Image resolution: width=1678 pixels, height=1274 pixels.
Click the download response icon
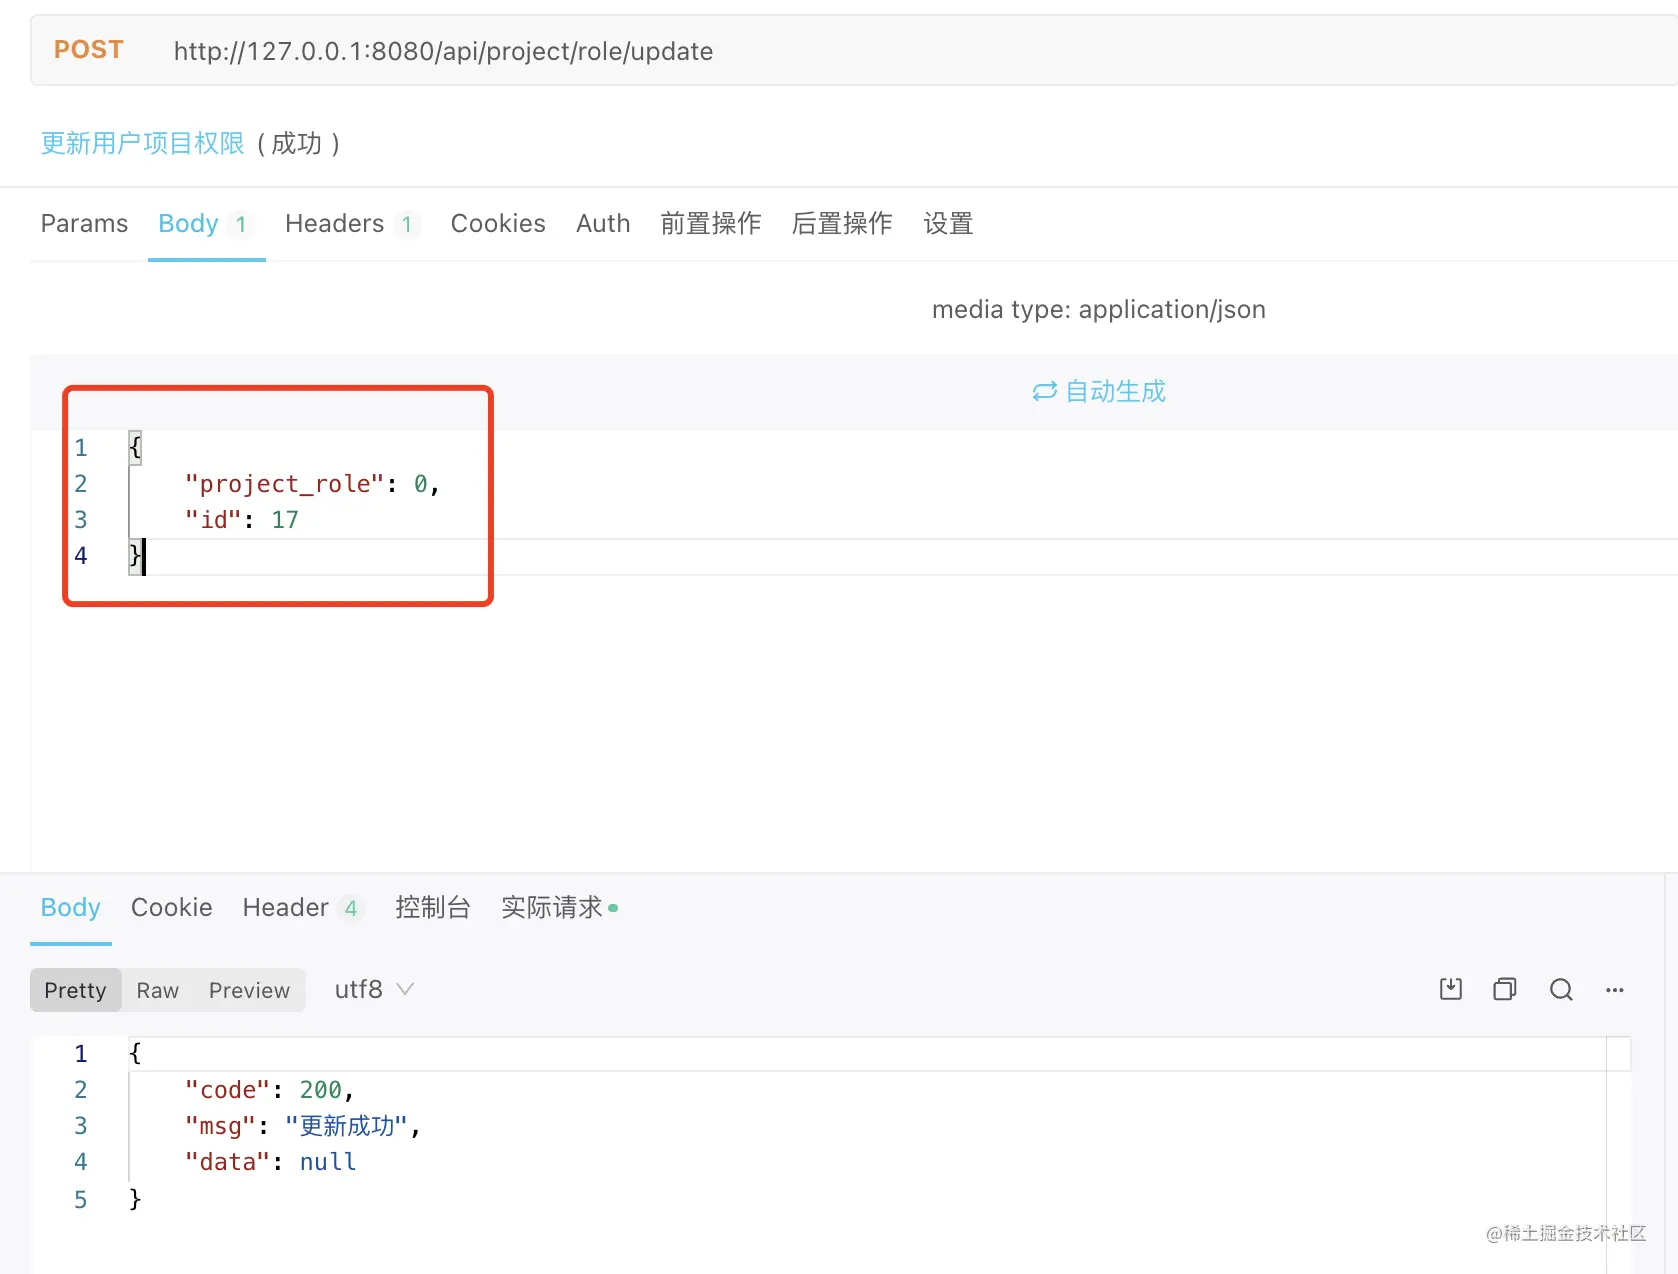point(1450,989)
